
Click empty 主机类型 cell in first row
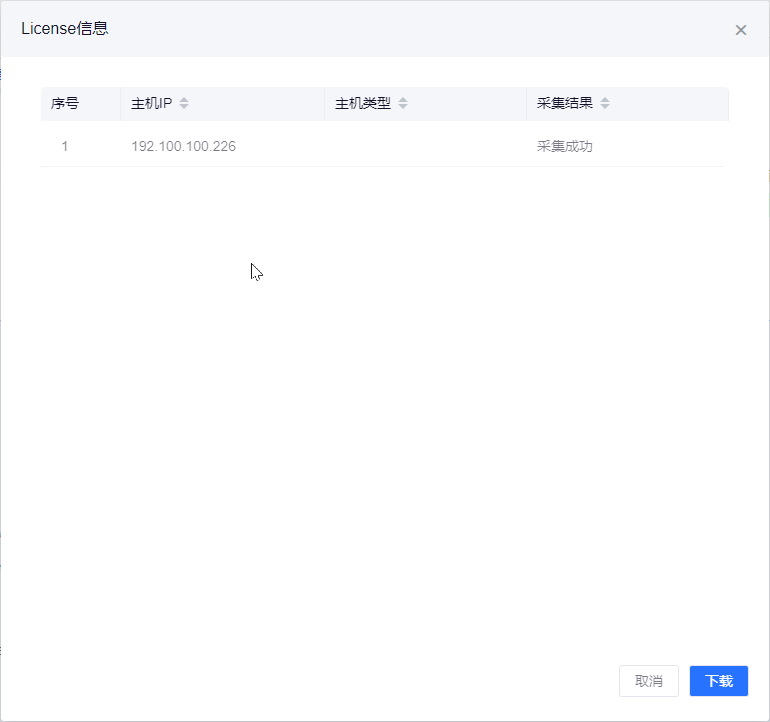(425, 146)
